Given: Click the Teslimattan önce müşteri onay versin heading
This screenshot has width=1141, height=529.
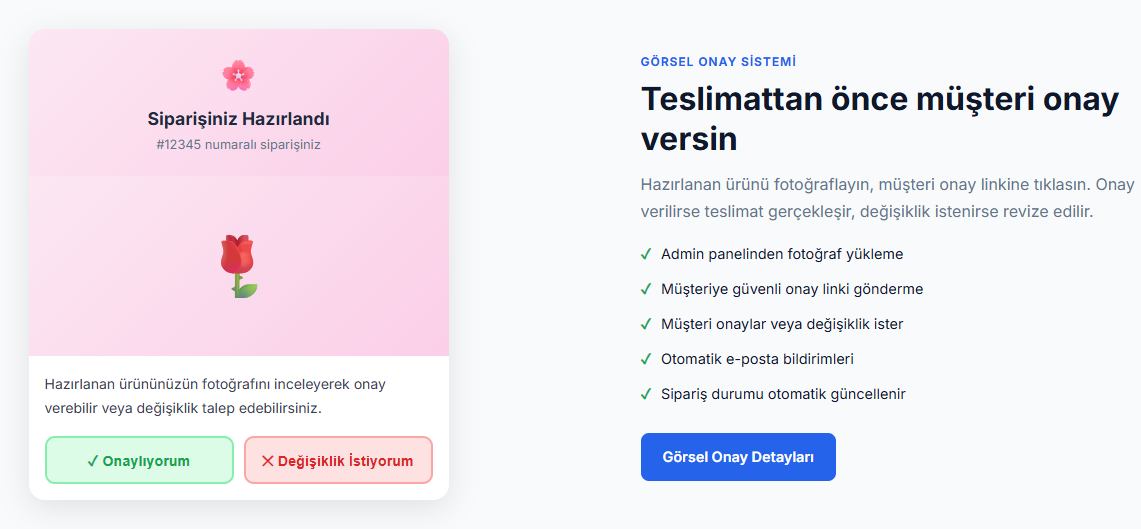Looking at the screenshot, I should tap(880, 119).
